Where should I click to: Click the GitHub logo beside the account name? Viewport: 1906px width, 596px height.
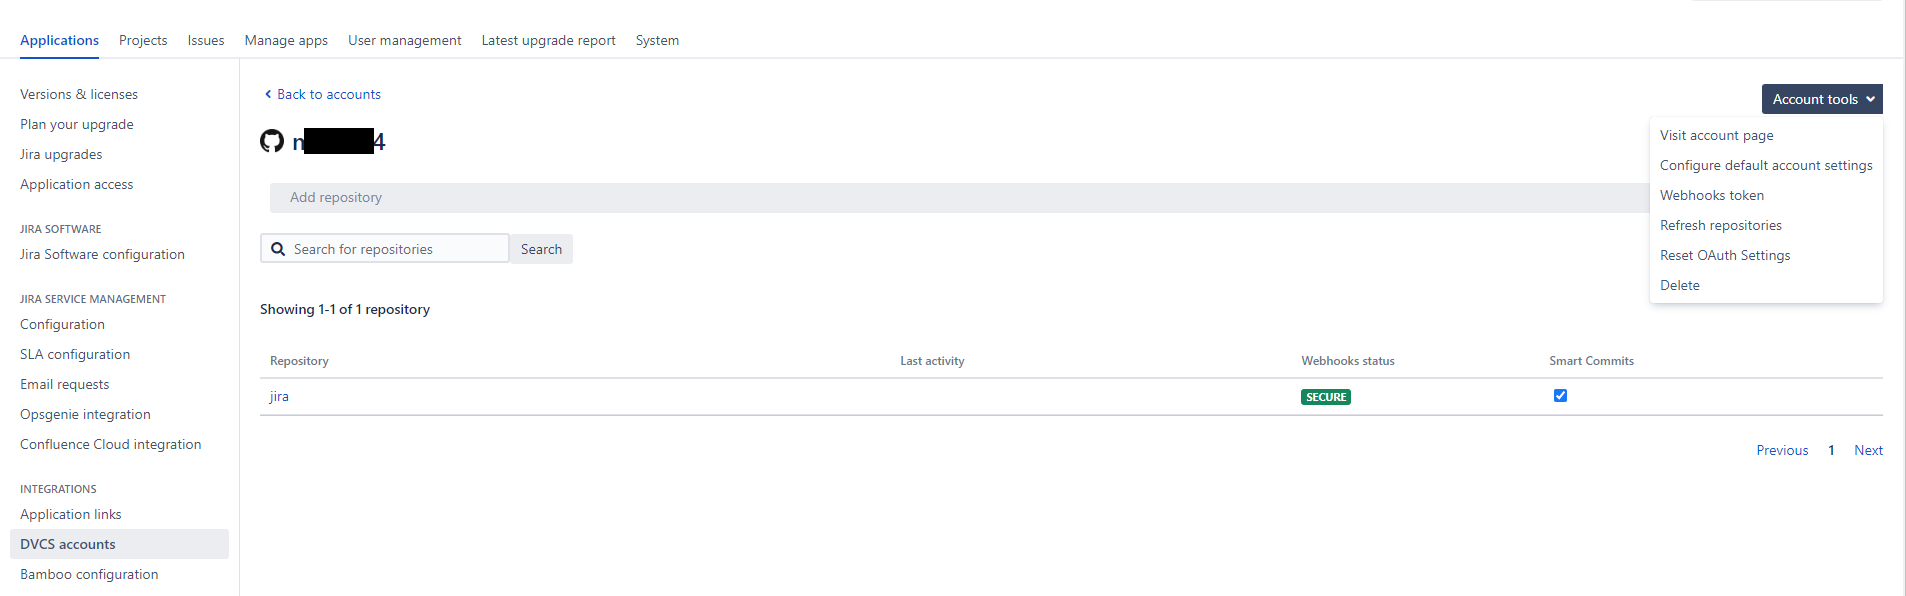(x=272, y=141)
